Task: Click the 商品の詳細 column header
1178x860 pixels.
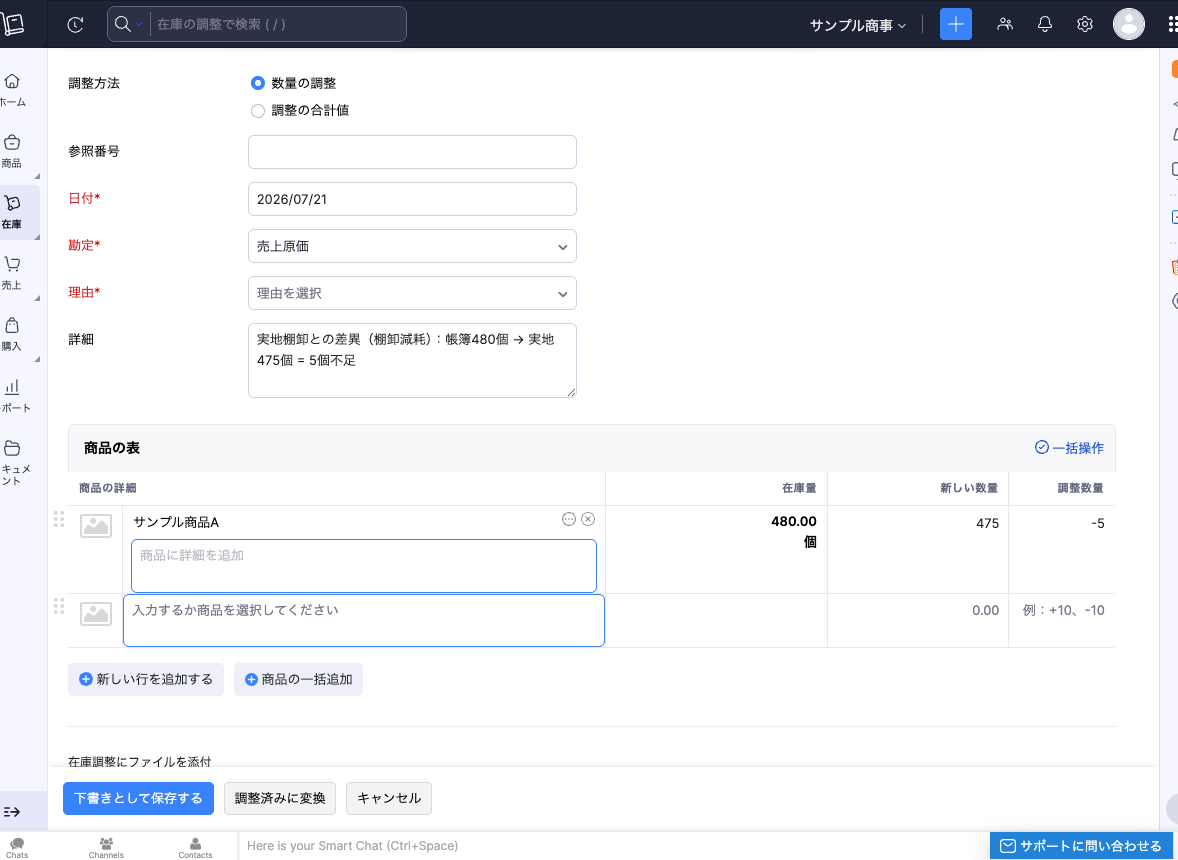Action: (107, 488)
